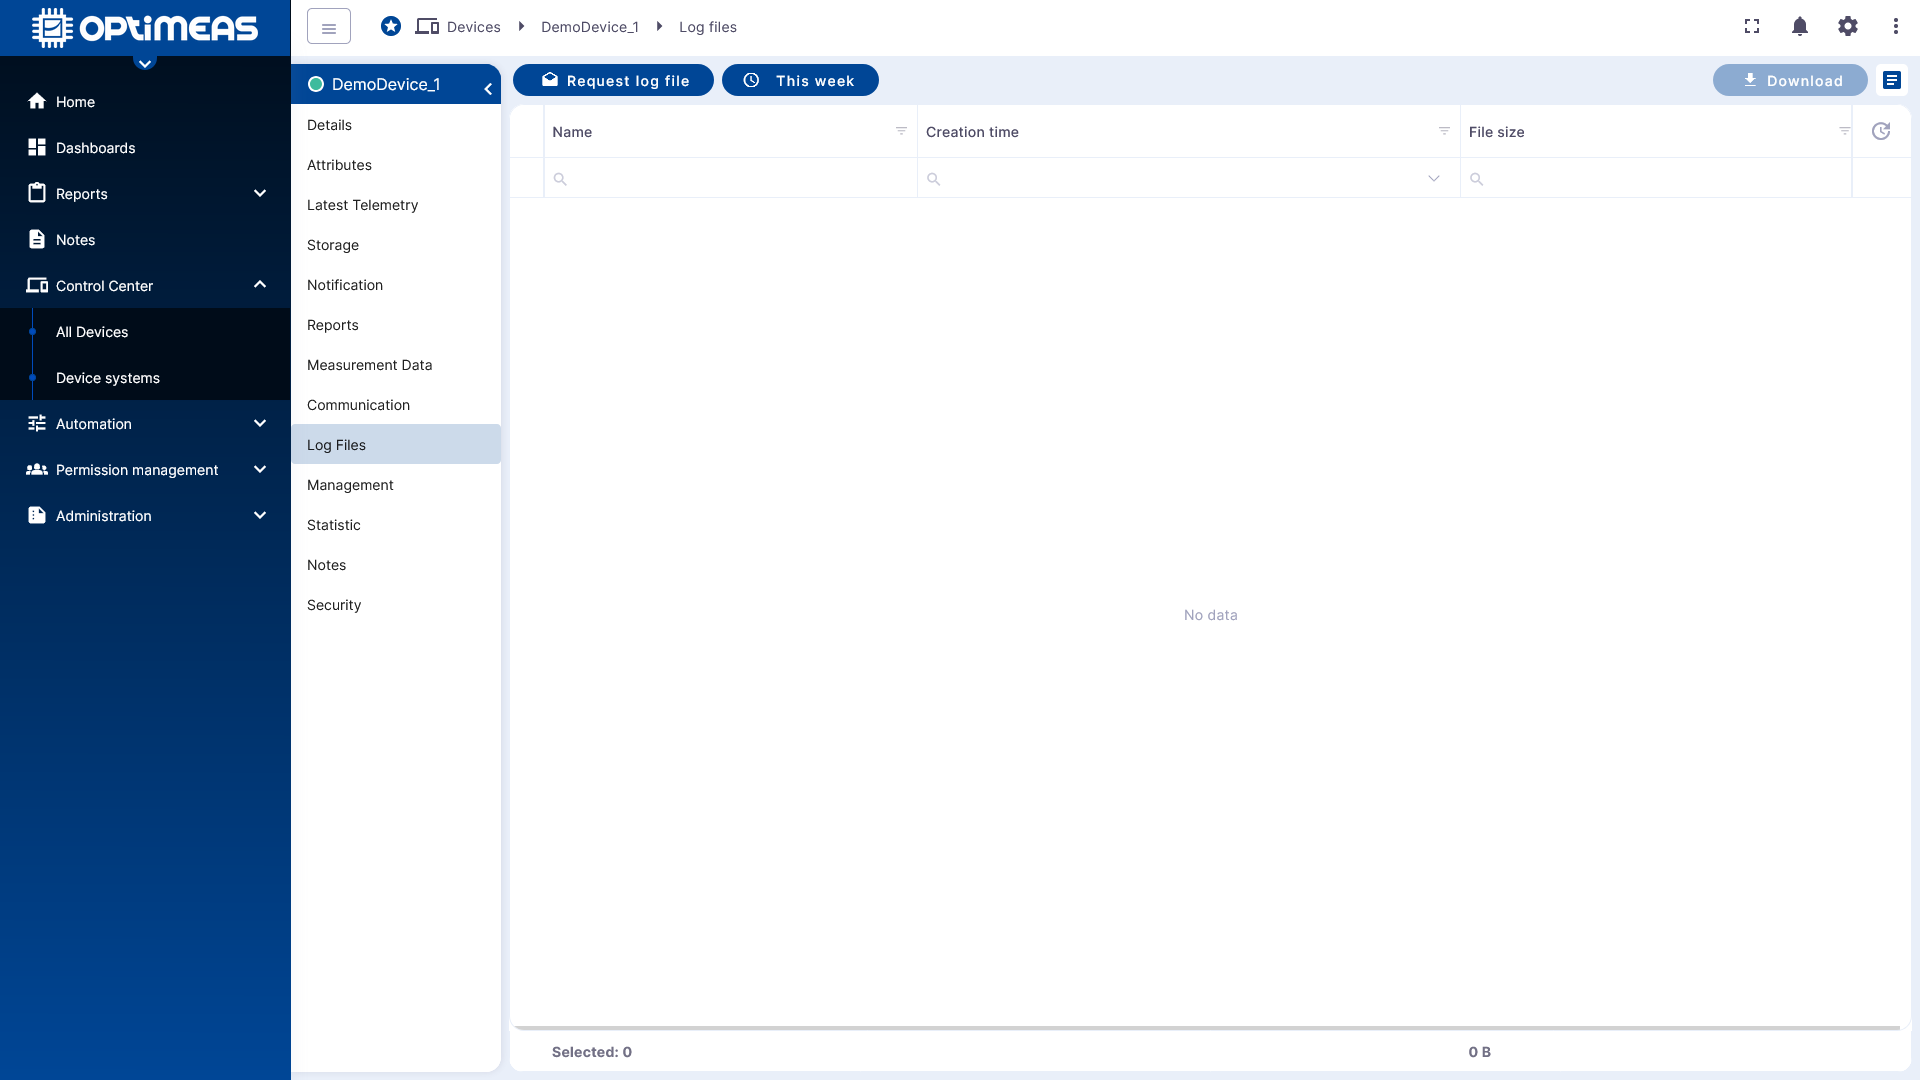Click the Home icon in sidebar
The width and height of the screenshot is (1920, 1080).
[37, 101]
